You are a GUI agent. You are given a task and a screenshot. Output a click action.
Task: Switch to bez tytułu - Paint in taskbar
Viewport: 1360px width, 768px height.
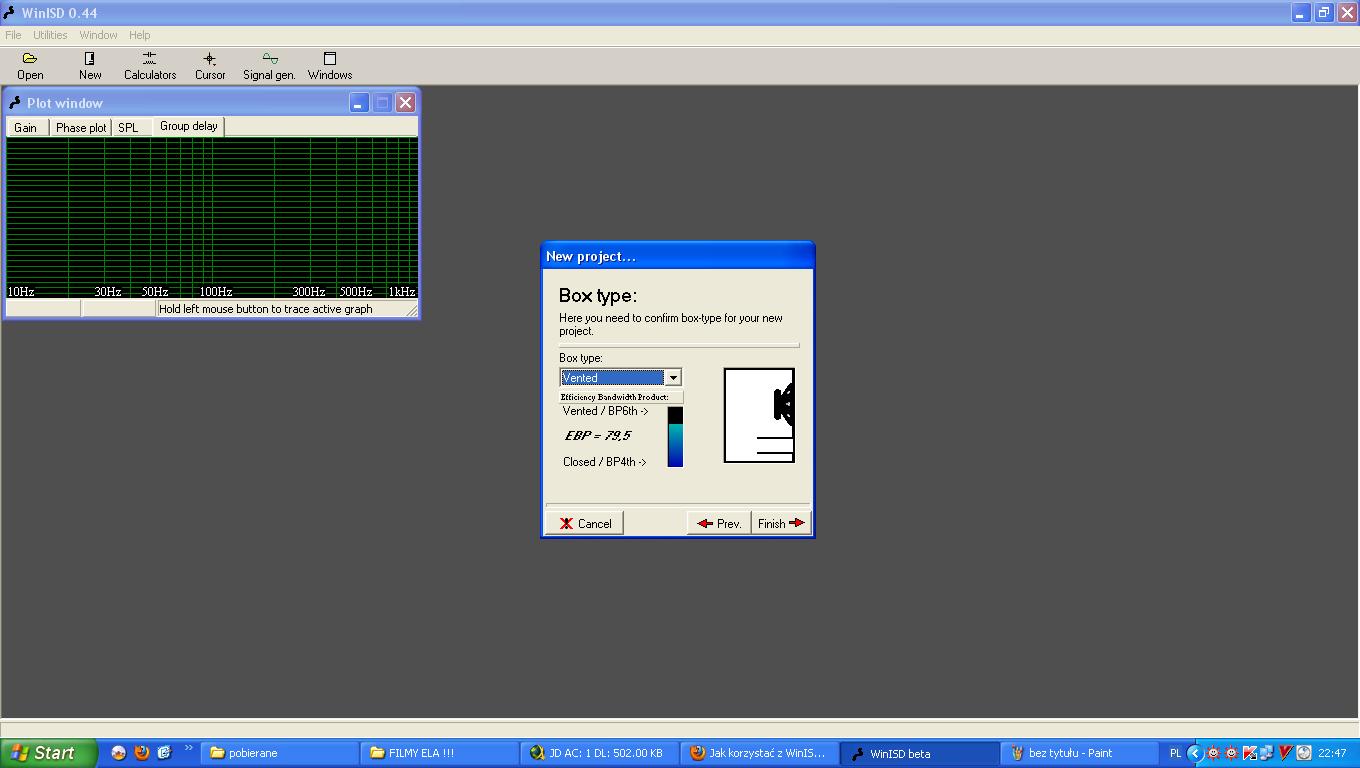1079,753
